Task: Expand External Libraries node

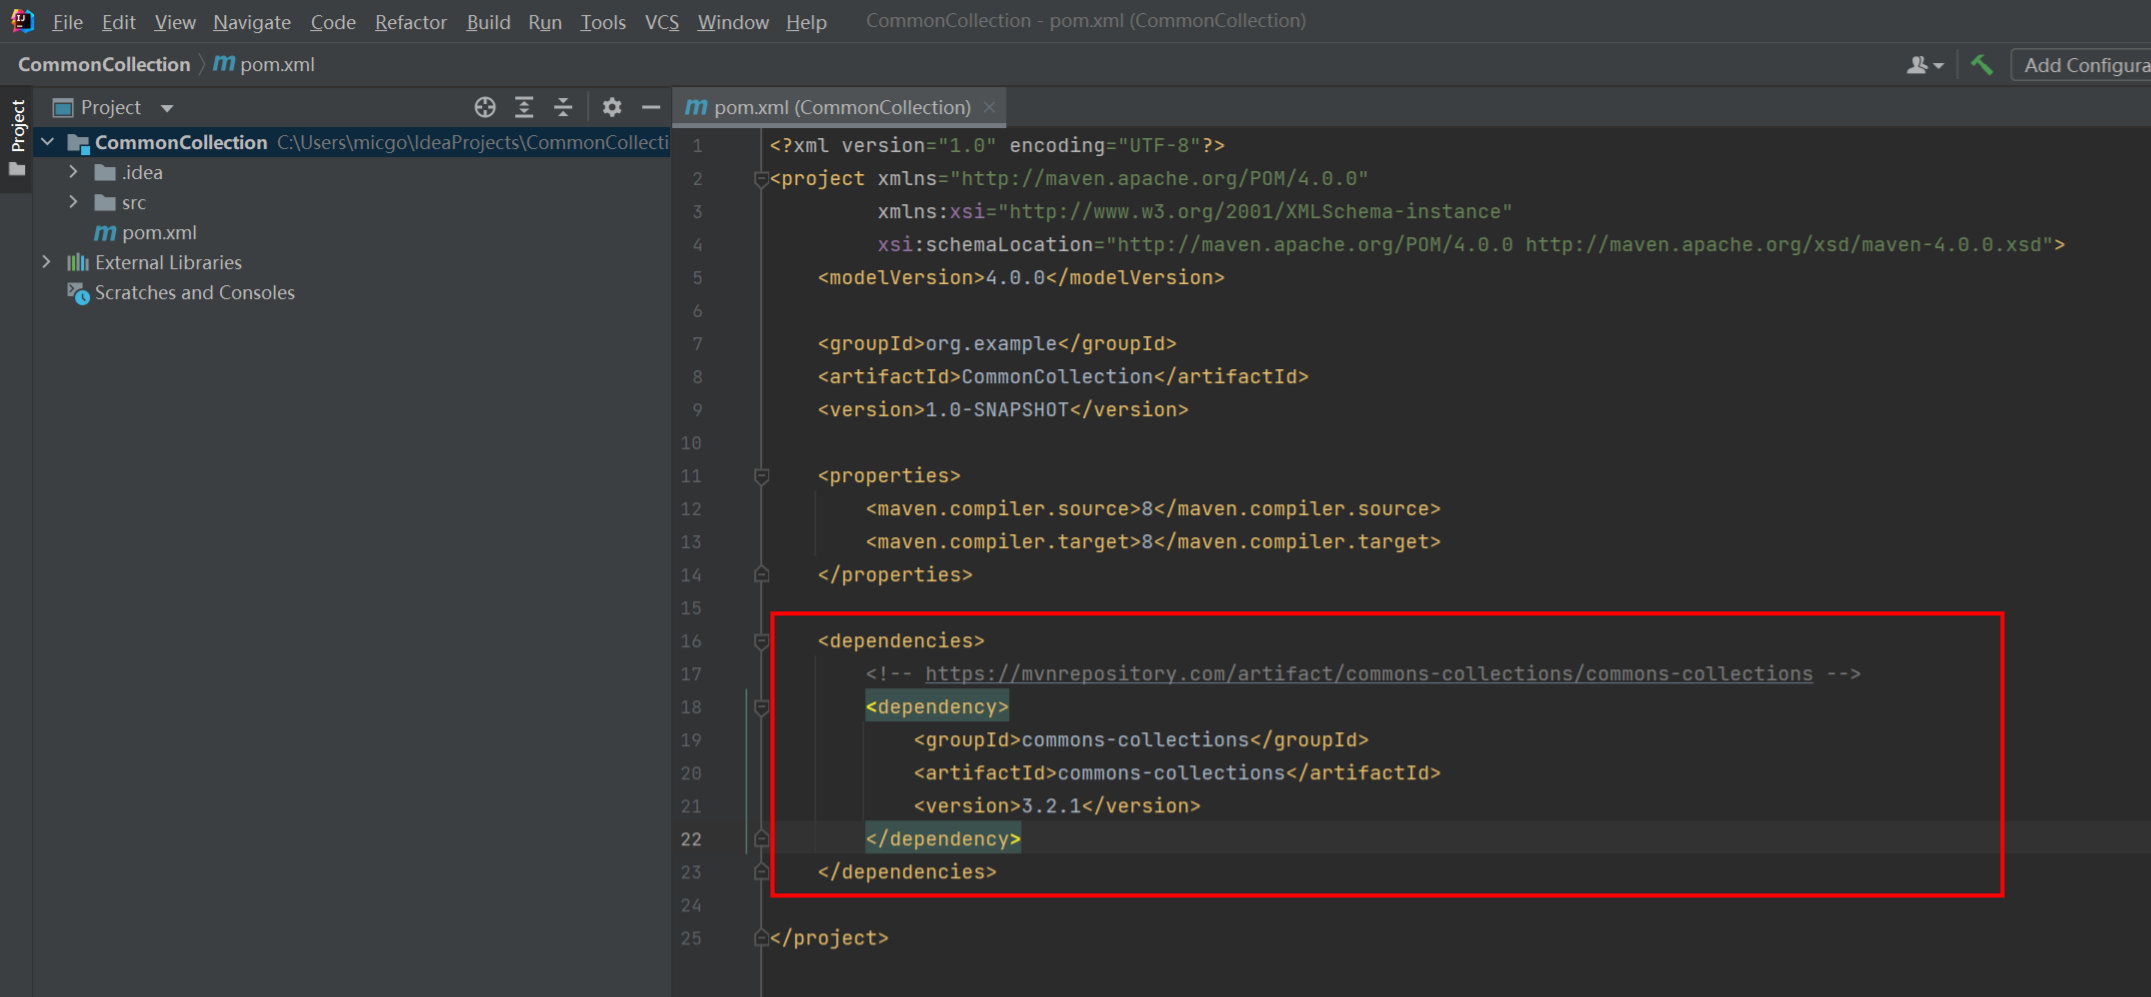Action: [46, 262]
